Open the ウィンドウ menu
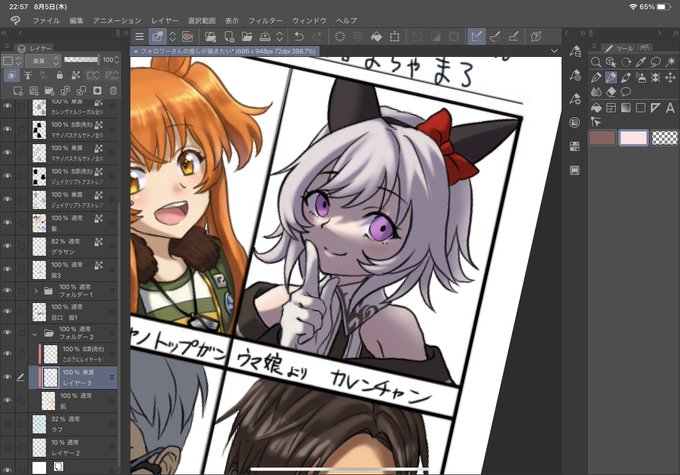Viewport: 680px width, 475px height. pos(309,20)
